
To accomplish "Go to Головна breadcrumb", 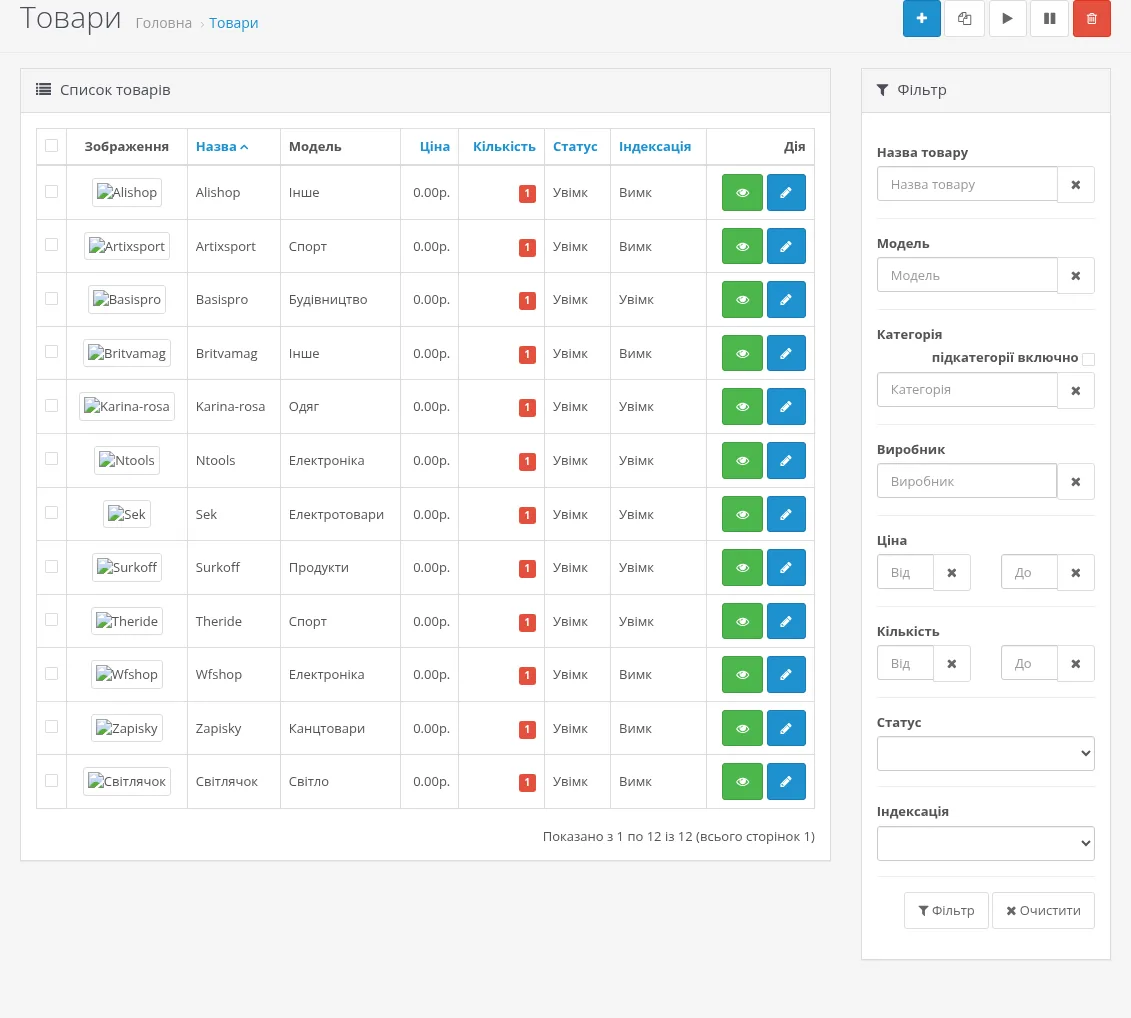I will 164,23.
